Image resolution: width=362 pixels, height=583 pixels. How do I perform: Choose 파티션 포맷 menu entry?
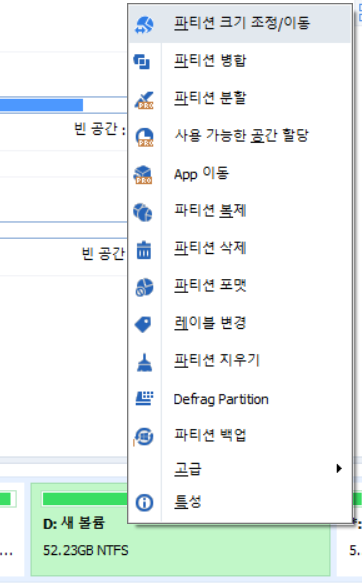click(x=240, y=286)
